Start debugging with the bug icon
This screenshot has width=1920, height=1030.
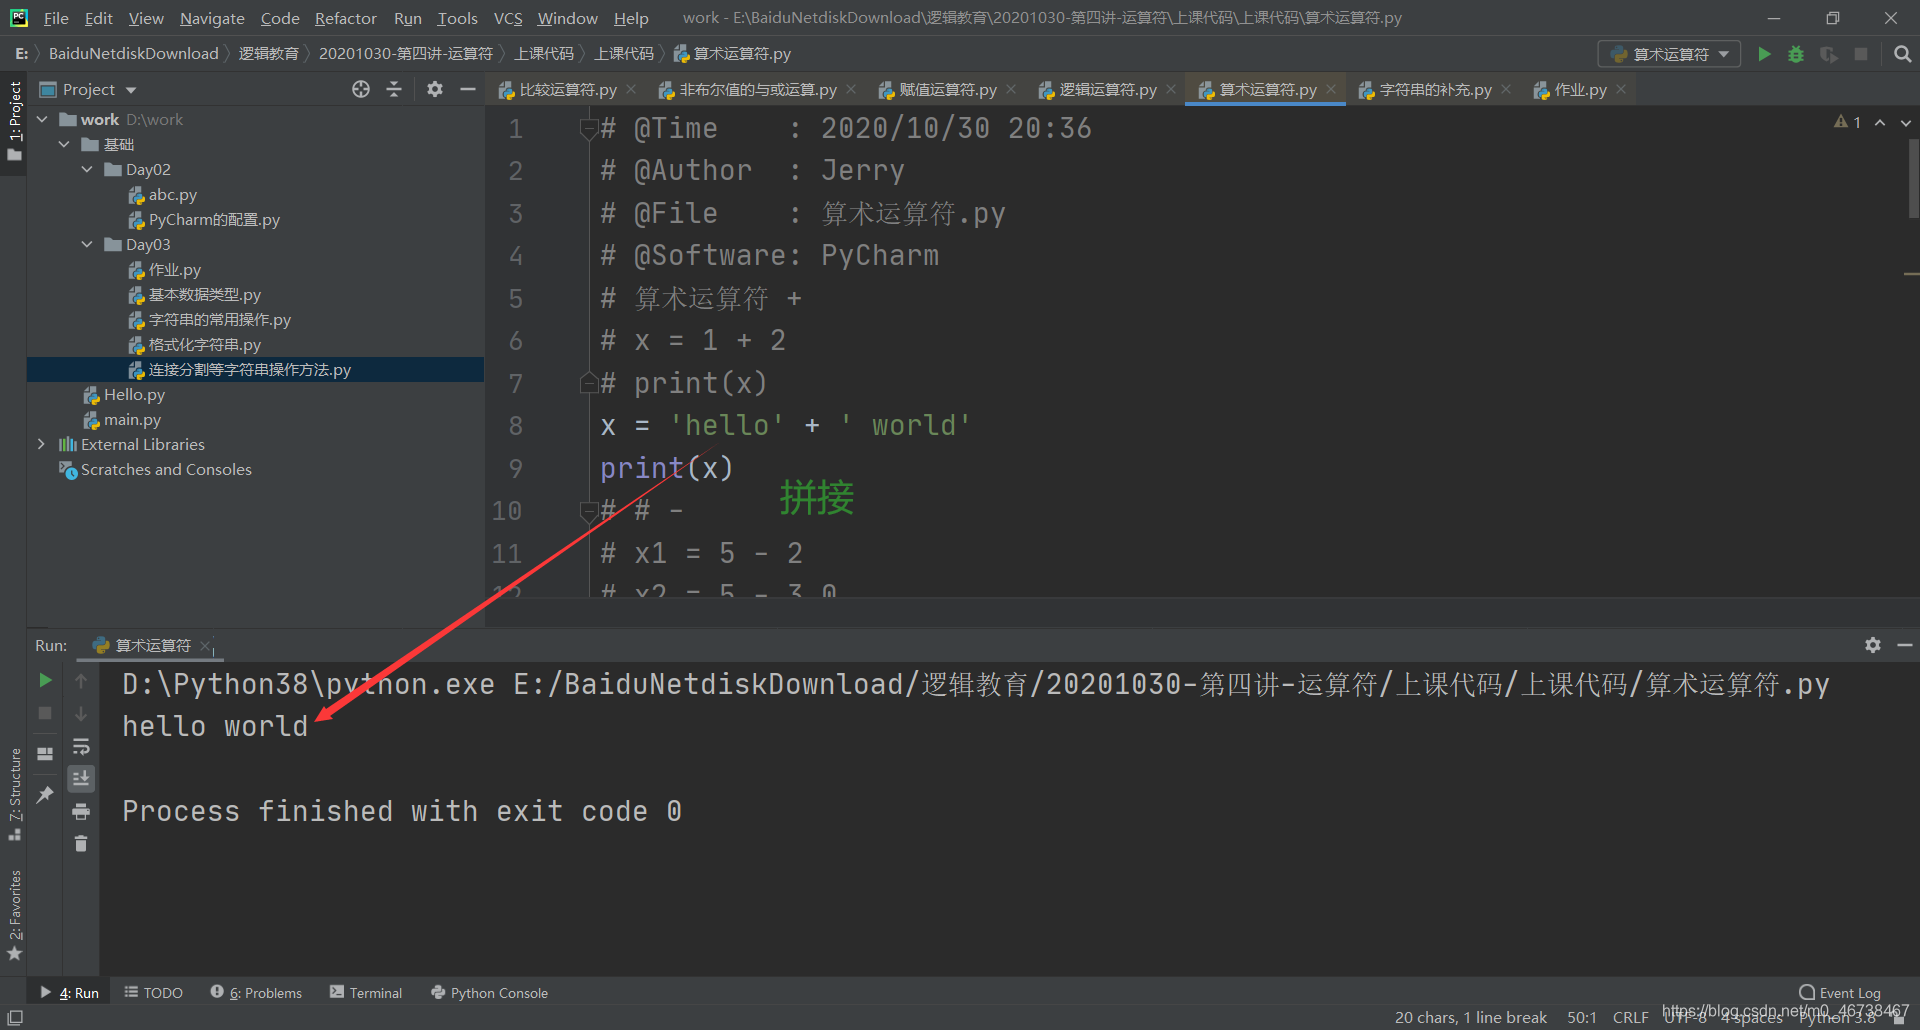pos(1796,54)
